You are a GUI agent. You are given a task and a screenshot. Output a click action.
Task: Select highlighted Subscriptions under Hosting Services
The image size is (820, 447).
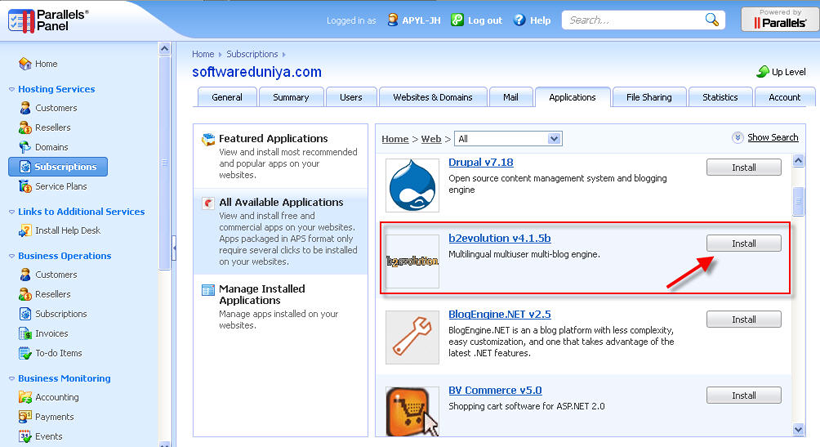tap(58, 167)
